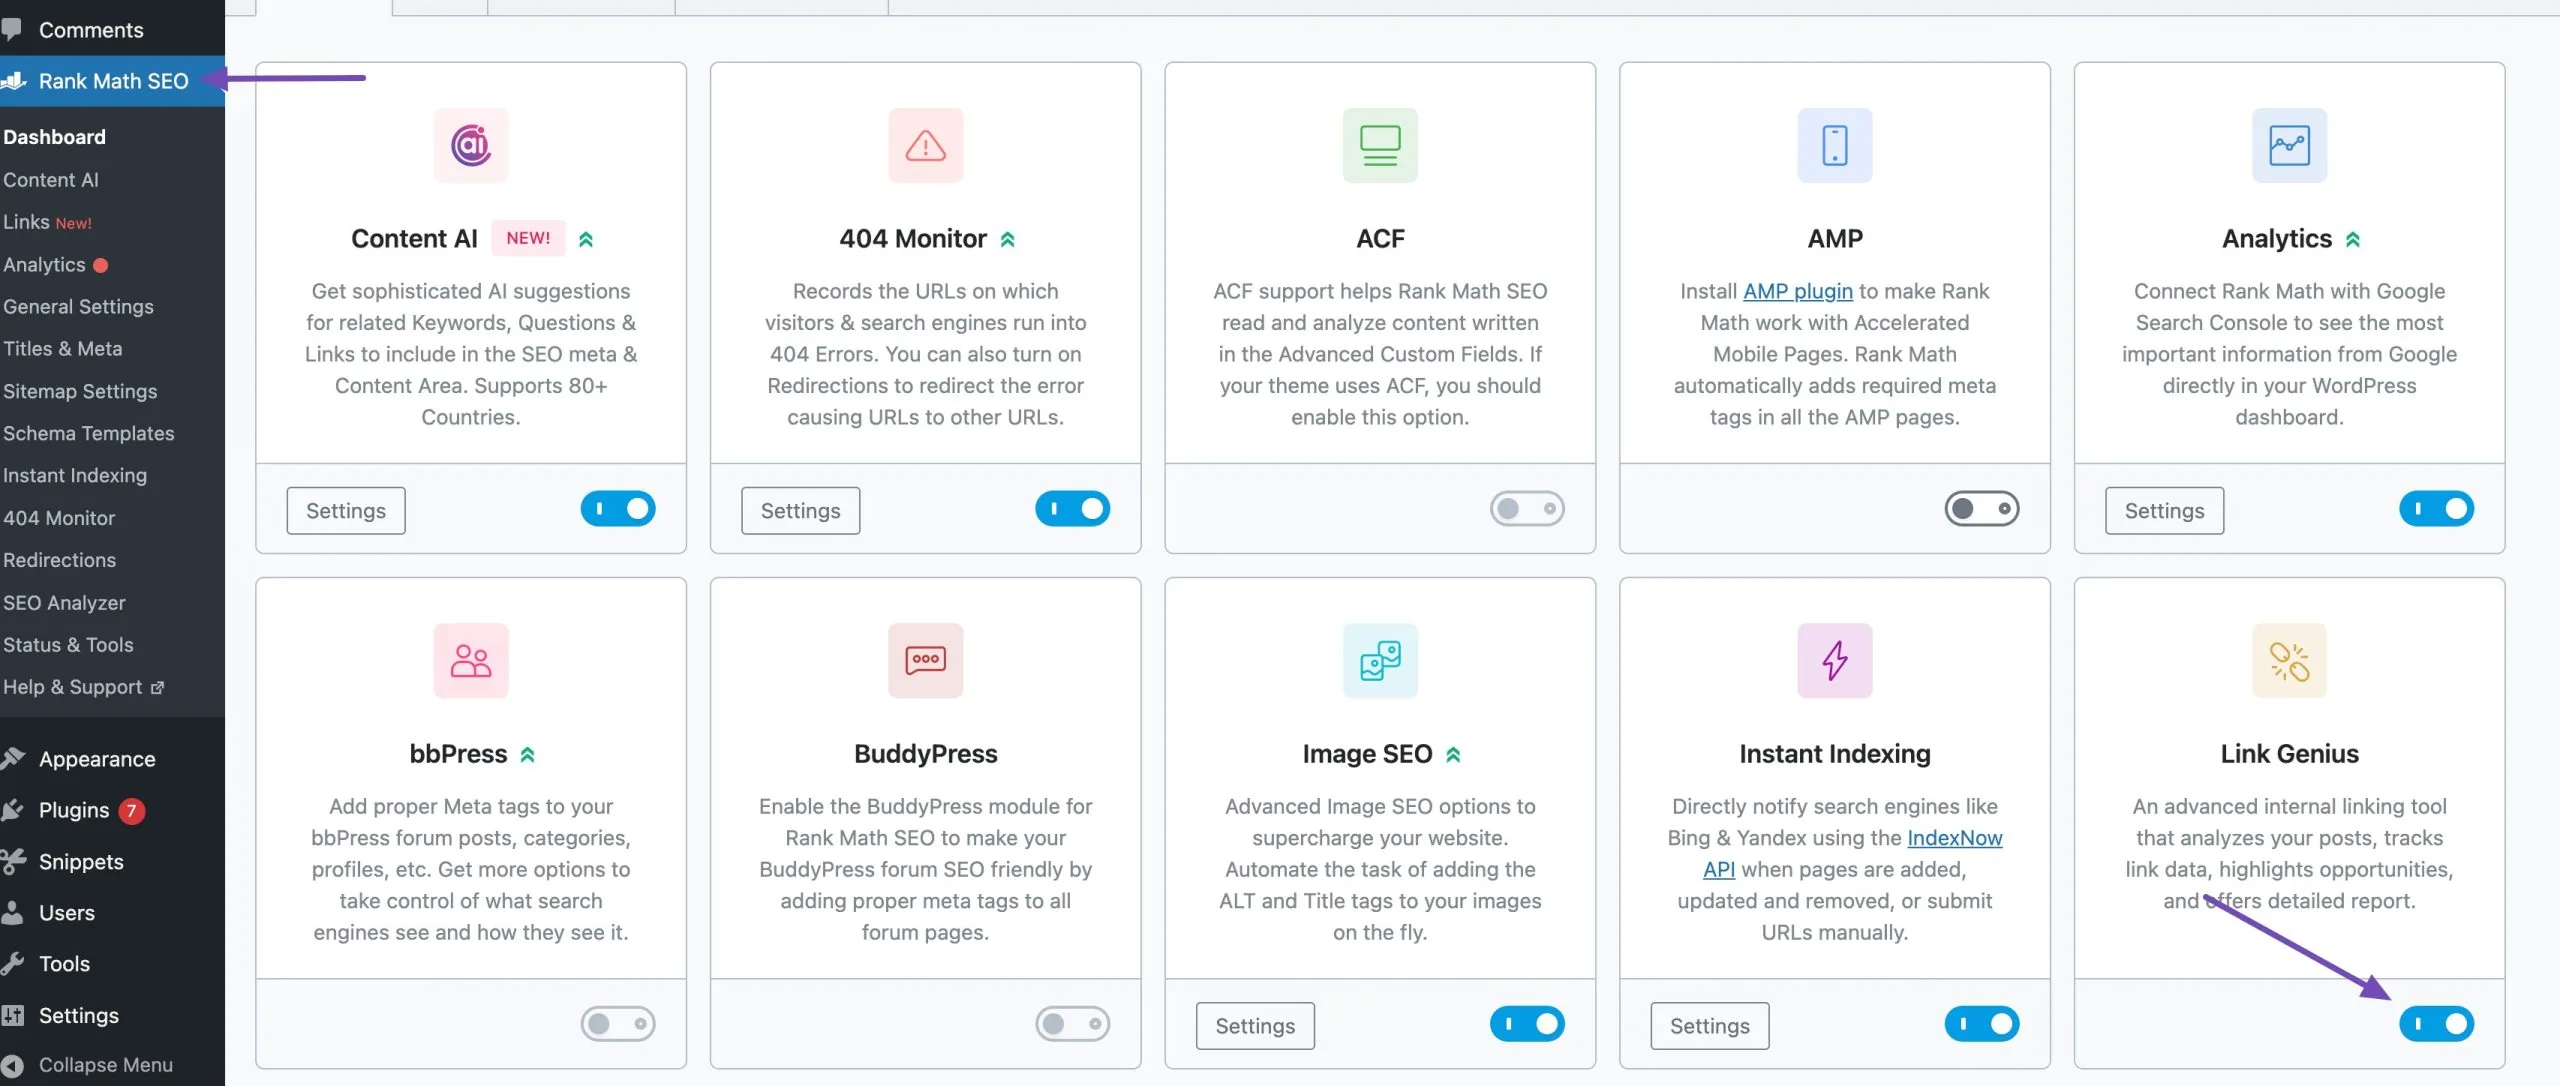The height and width of the screenshot is (1086, 2560).
Task: Open Sitemap Settings in the sidebar
Action: [80, 391]
